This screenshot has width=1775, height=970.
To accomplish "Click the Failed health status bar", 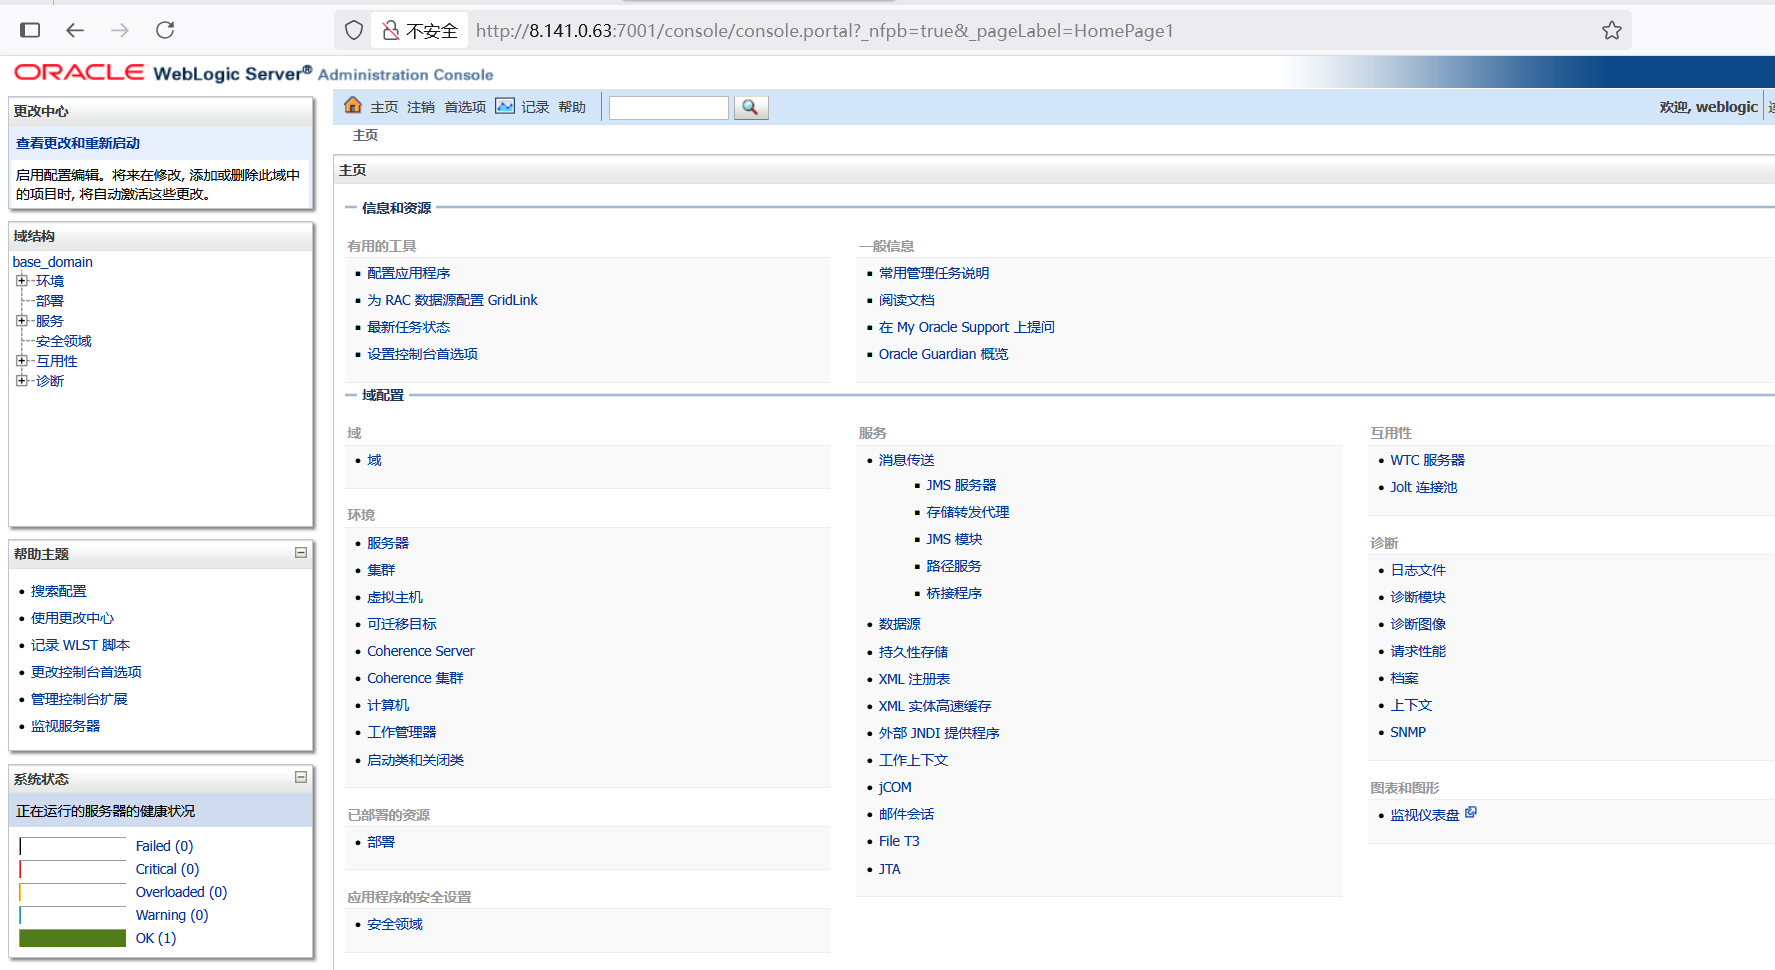I will 72,846.
